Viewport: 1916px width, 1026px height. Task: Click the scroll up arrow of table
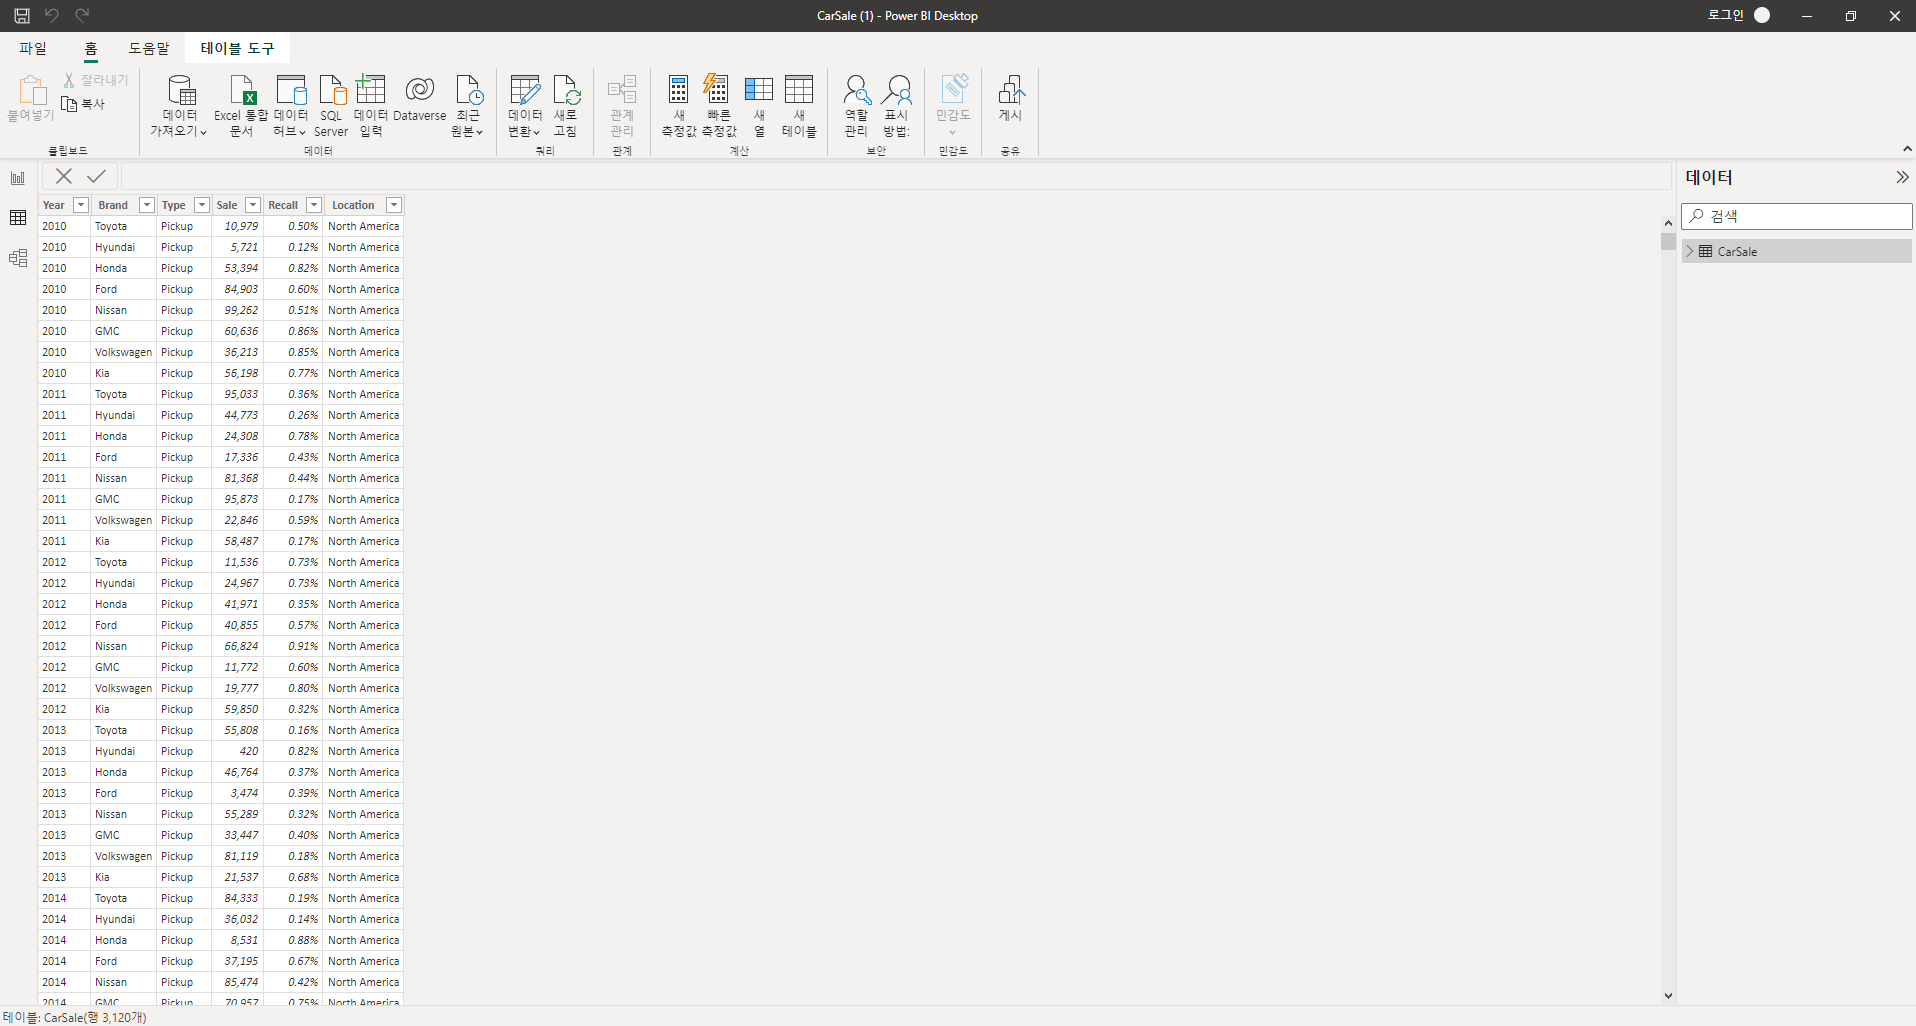click(x=1668, y=223)
